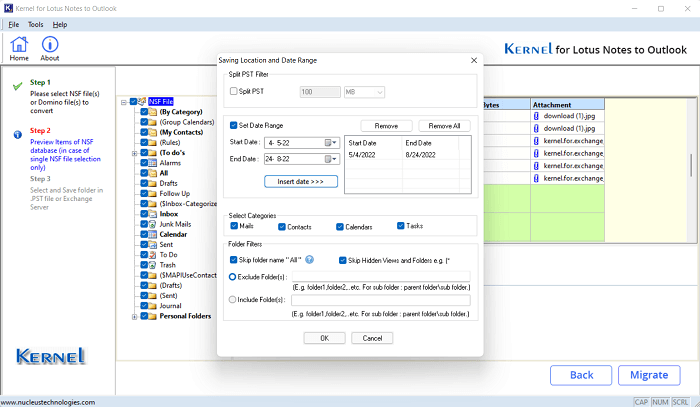
Task: Close the Saving Location and Date Range dialog
Action: (x=474, y=60)
